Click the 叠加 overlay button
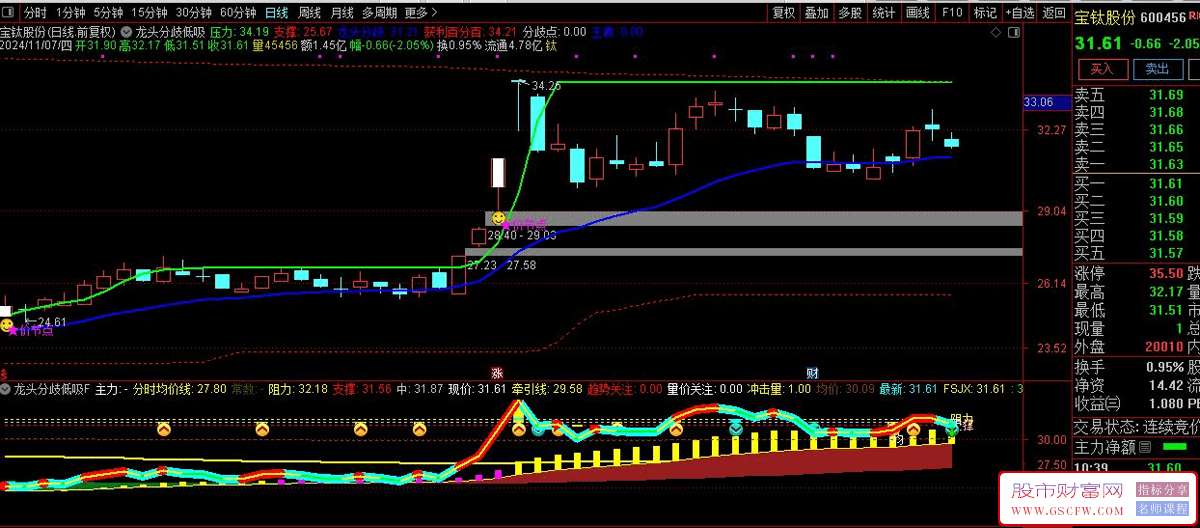Image resolution: width=1200 pixels, height=528 pixels. 817,13
